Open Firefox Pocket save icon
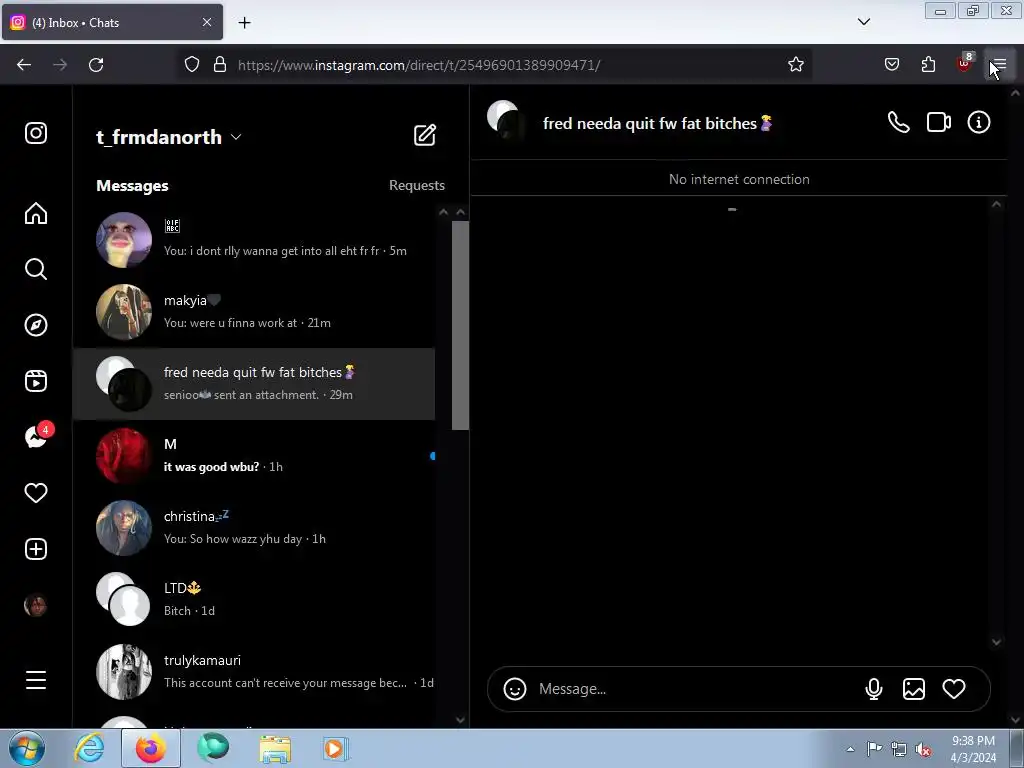This screenshot has height=768, width=1024. [x=891, y=65]
